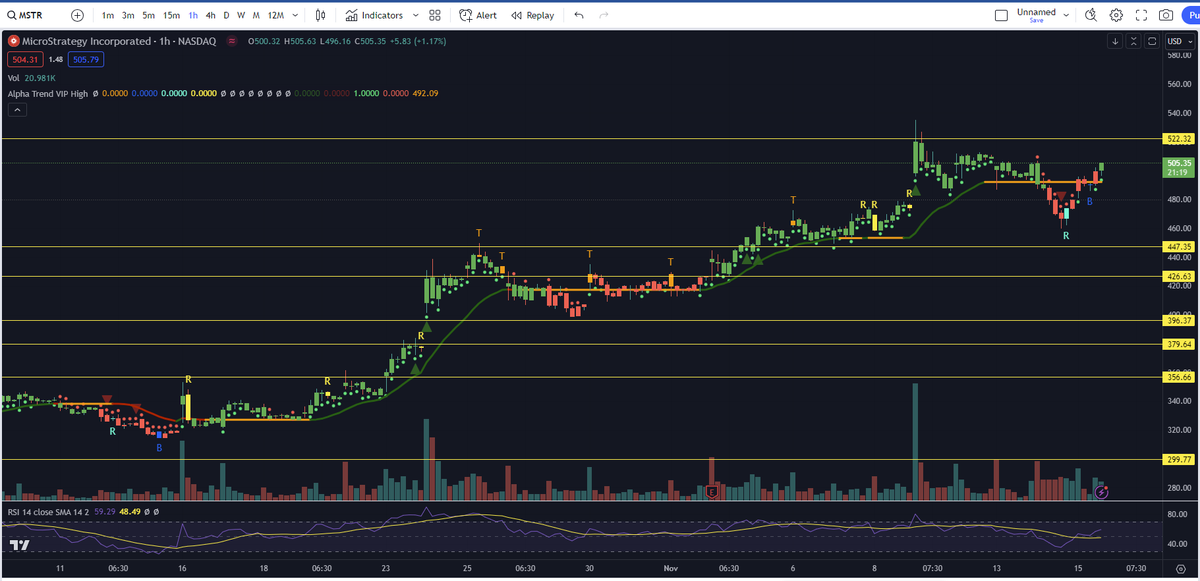The image size is (1200, 581).
Task: Click the 522.32 price level label
Action: tap(1179, 139)
